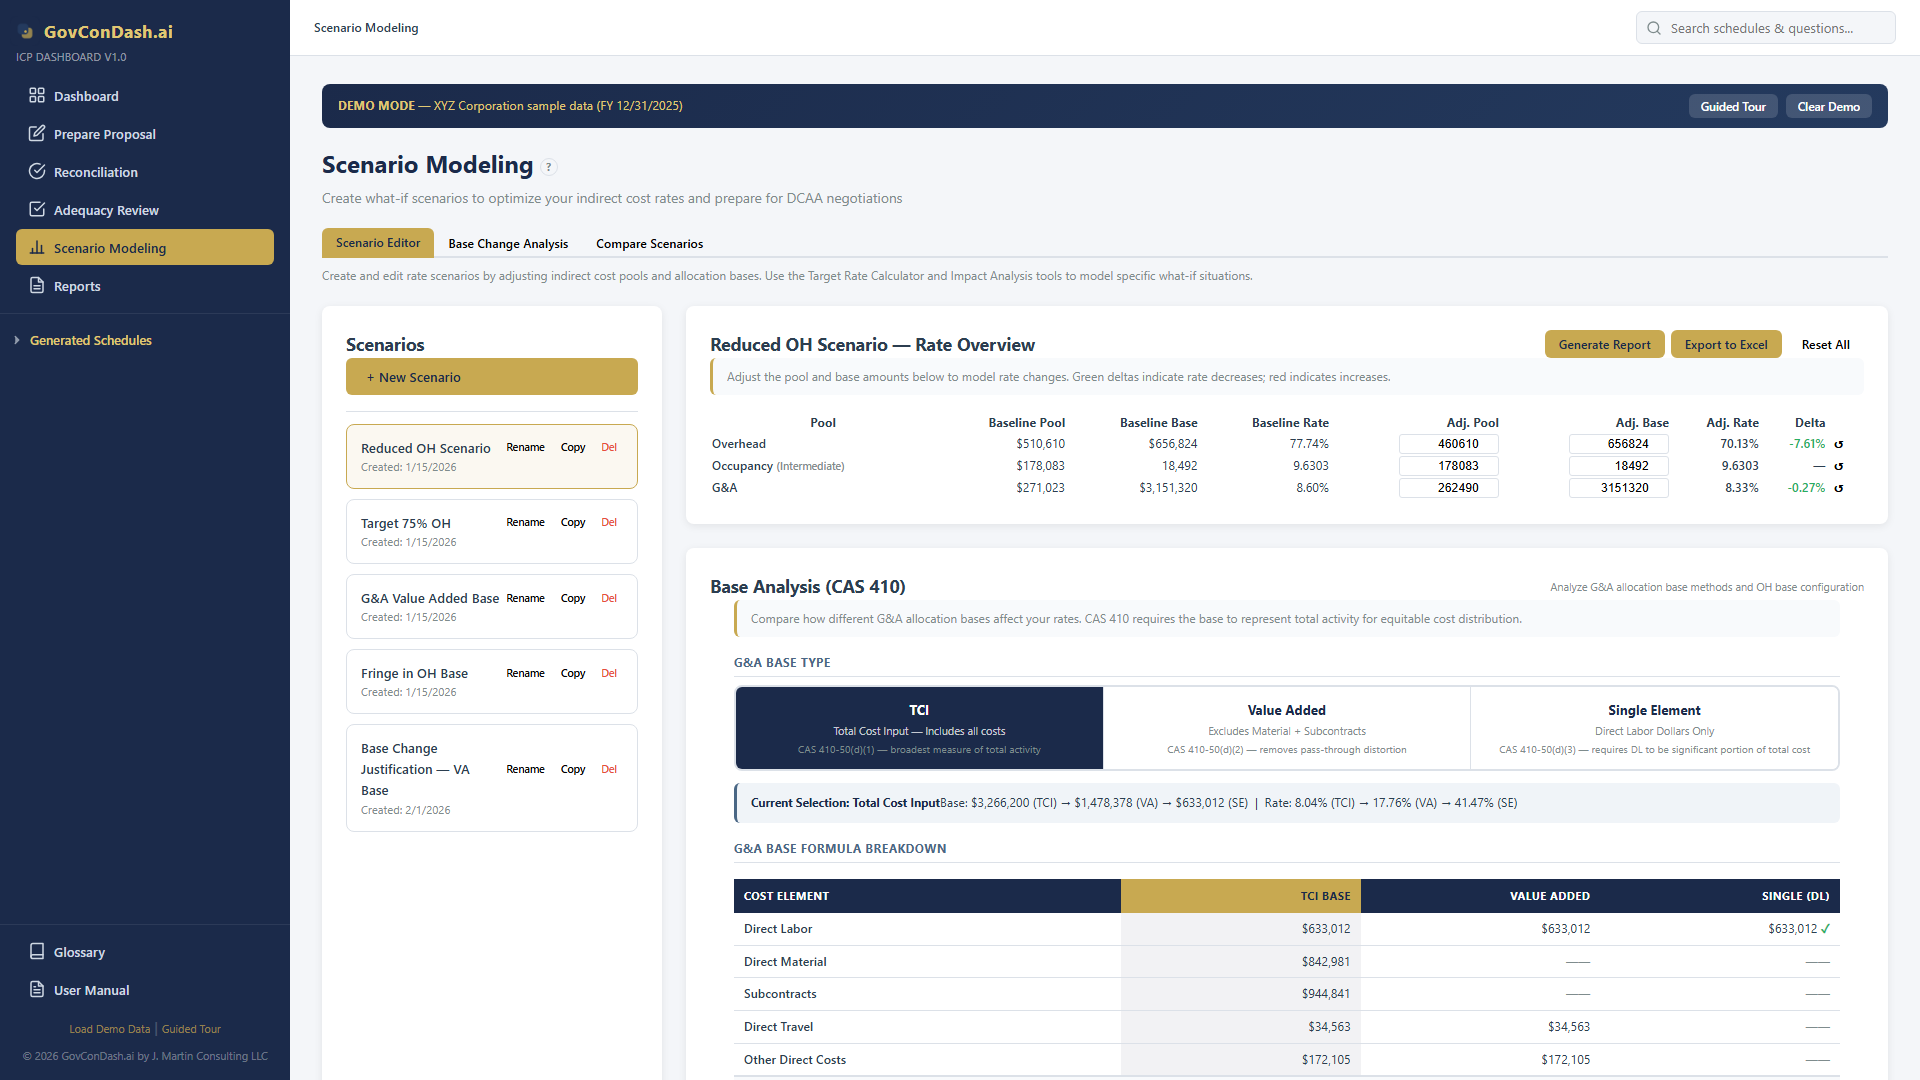Select the Value Added G&A base type
This screenshot has height=1080, width=1920.
(1286, 728)
